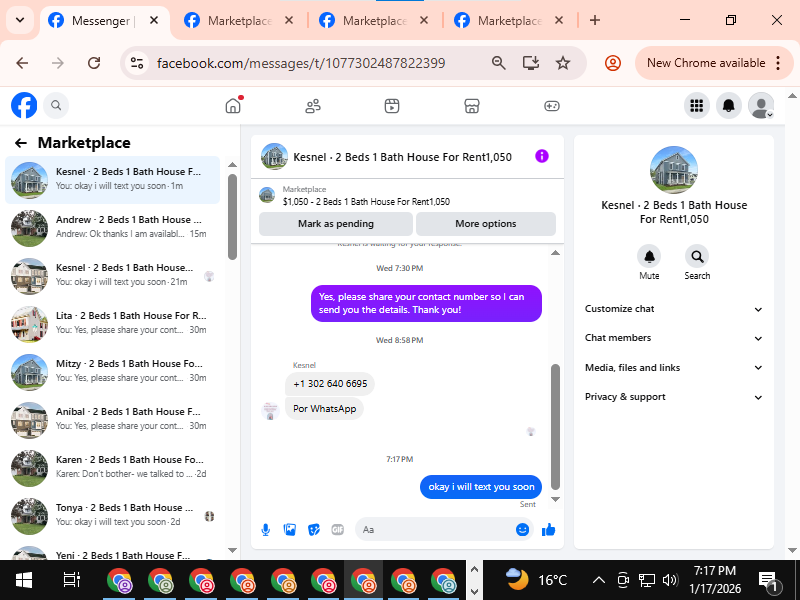This screenshot has width=800, height=600.
Task: Open conversation information purple icon
Action: tap(542, 156)
